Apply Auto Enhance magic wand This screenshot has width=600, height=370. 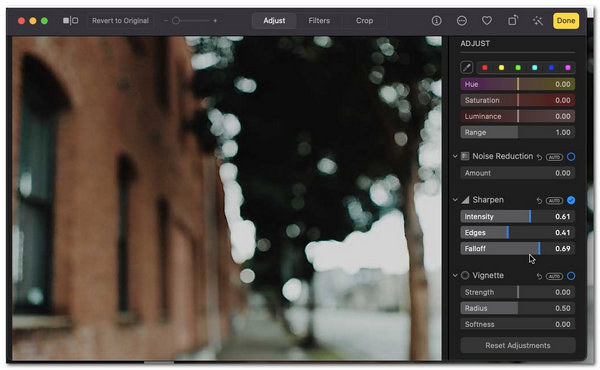click(538, 21)
